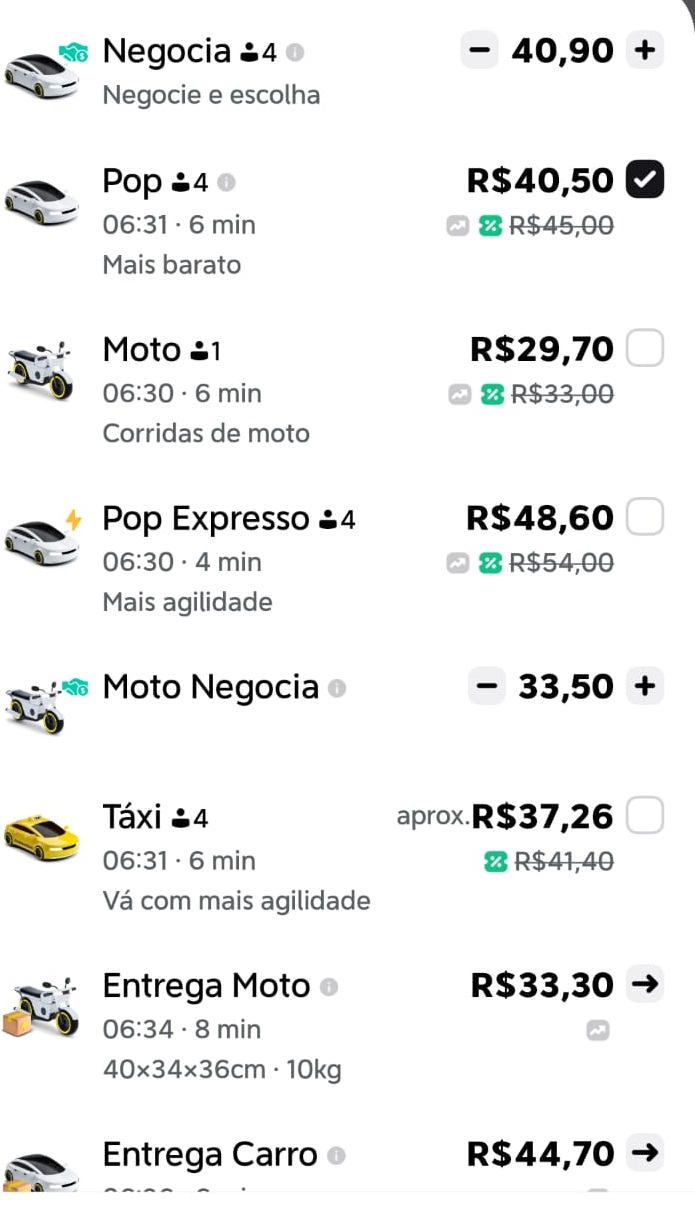Click the green discount icon under Táxi price
This screenshot has width=695, height=1205.
click(x=494, y=861)
